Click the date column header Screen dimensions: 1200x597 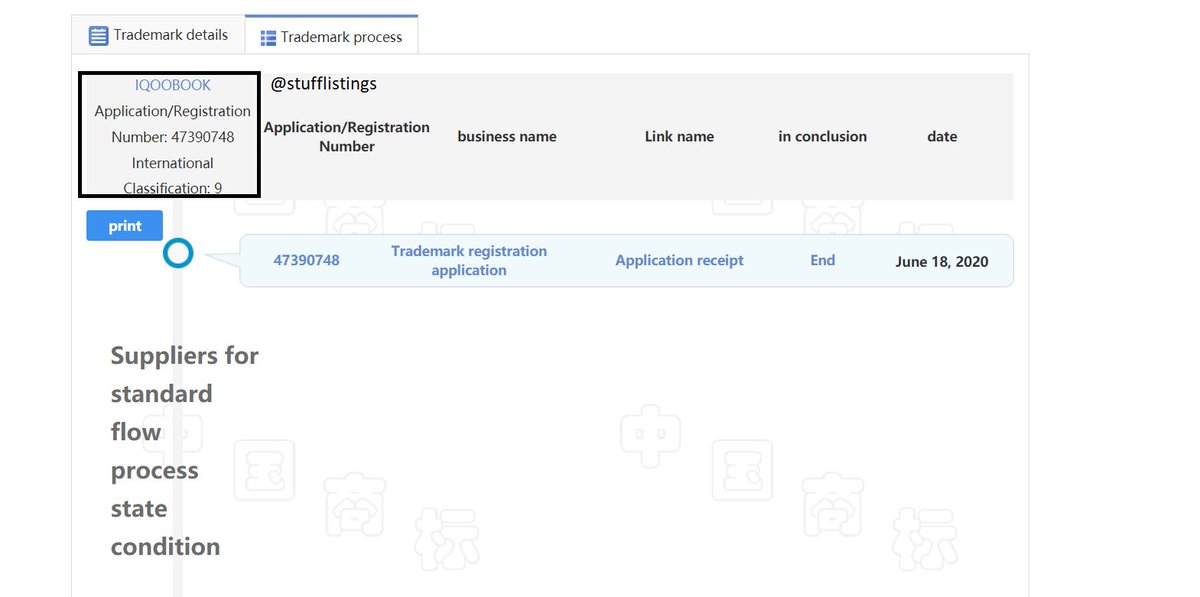point(942,136)
